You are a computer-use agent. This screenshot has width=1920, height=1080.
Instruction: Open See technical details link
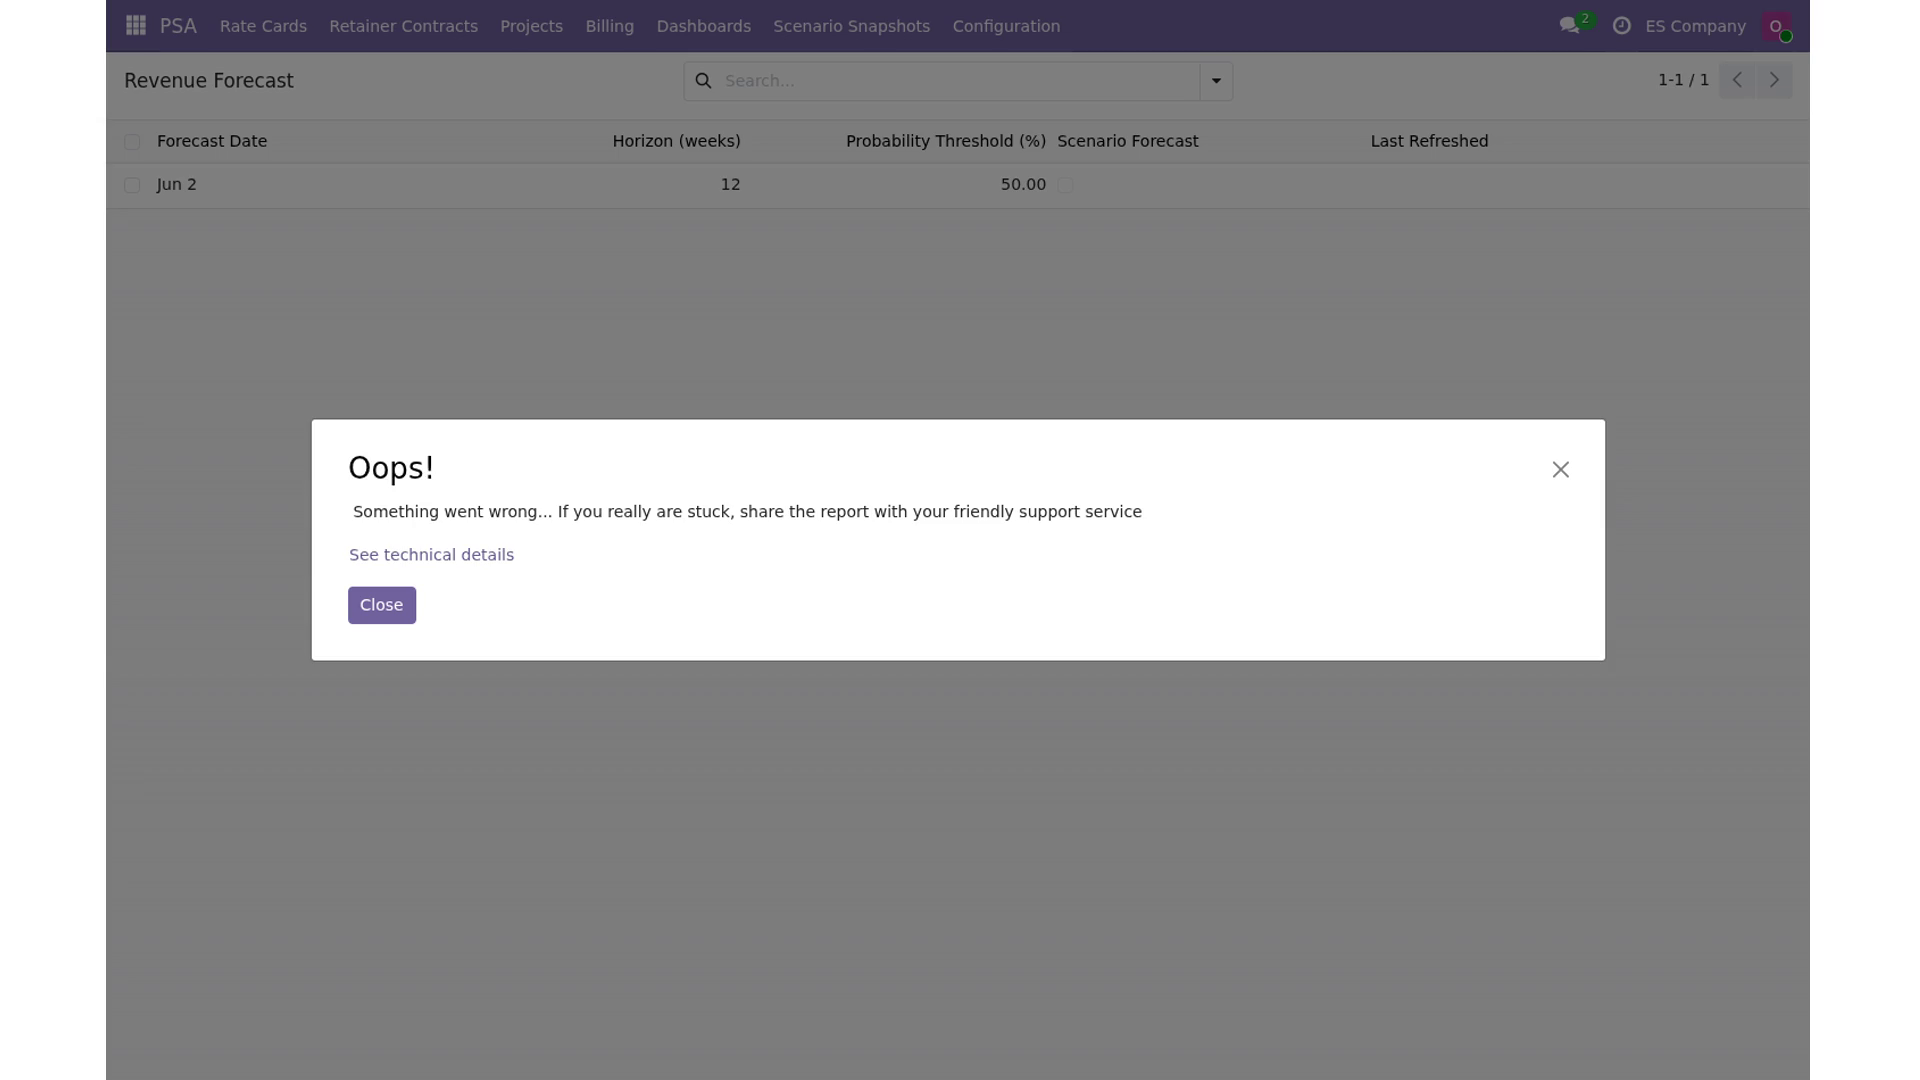pyautogui.click(x=431, y=555)
